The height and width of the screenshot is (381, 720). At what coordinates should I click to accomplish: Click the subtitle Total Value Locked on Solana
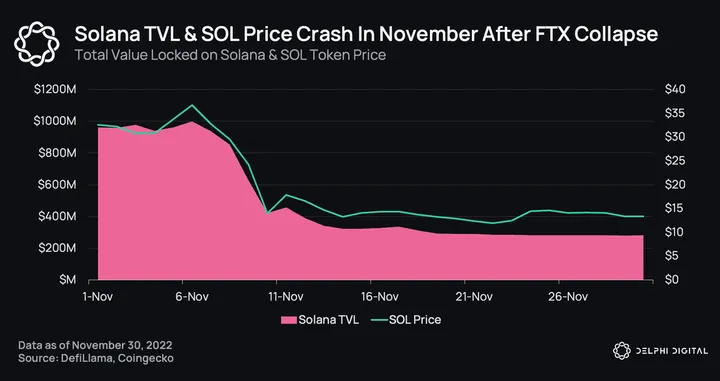(x=230, y=55)
